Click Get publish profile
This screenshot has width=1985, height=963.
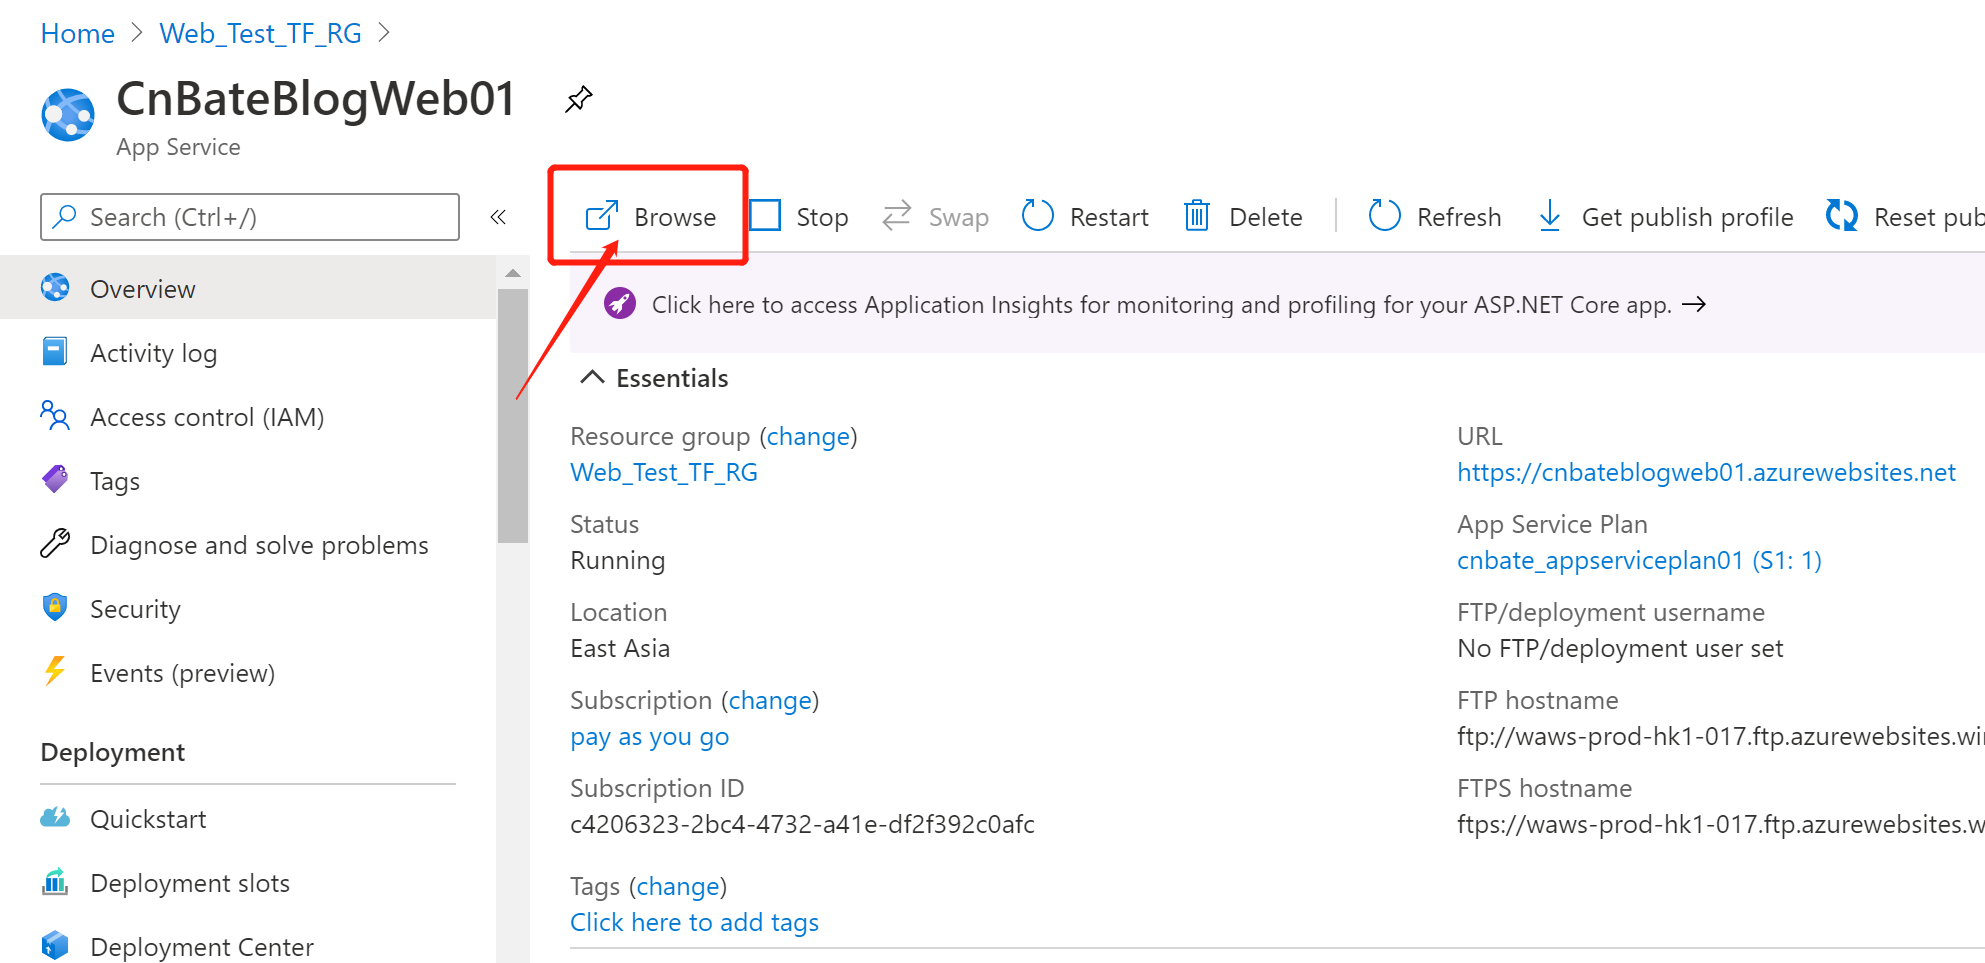(1687, 217)
